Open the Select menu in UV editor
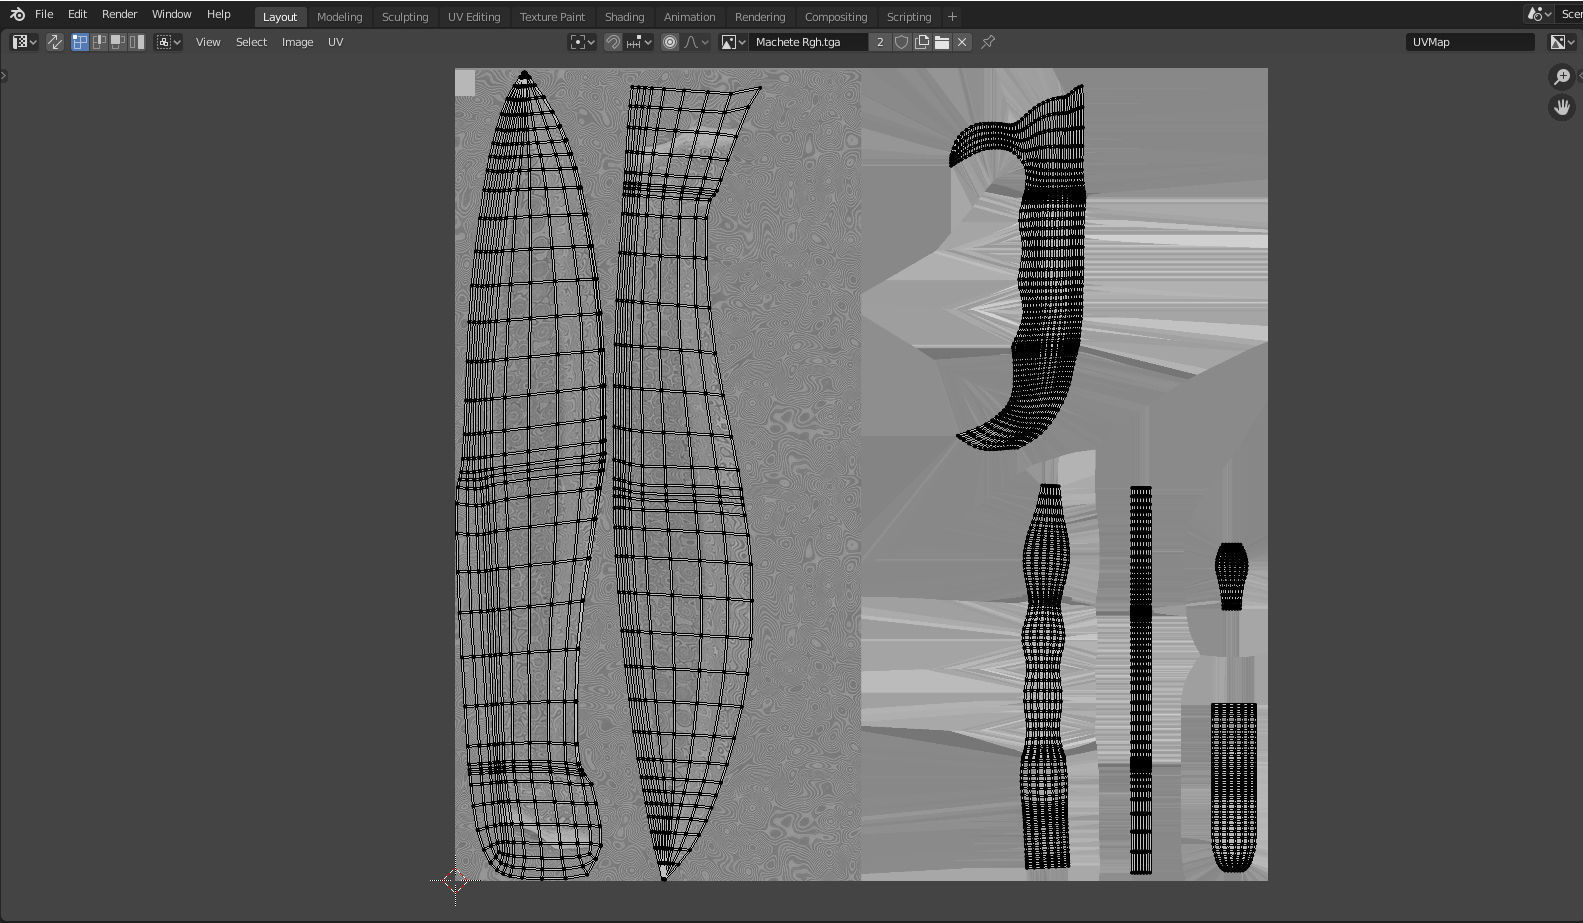 pos(251,42)
